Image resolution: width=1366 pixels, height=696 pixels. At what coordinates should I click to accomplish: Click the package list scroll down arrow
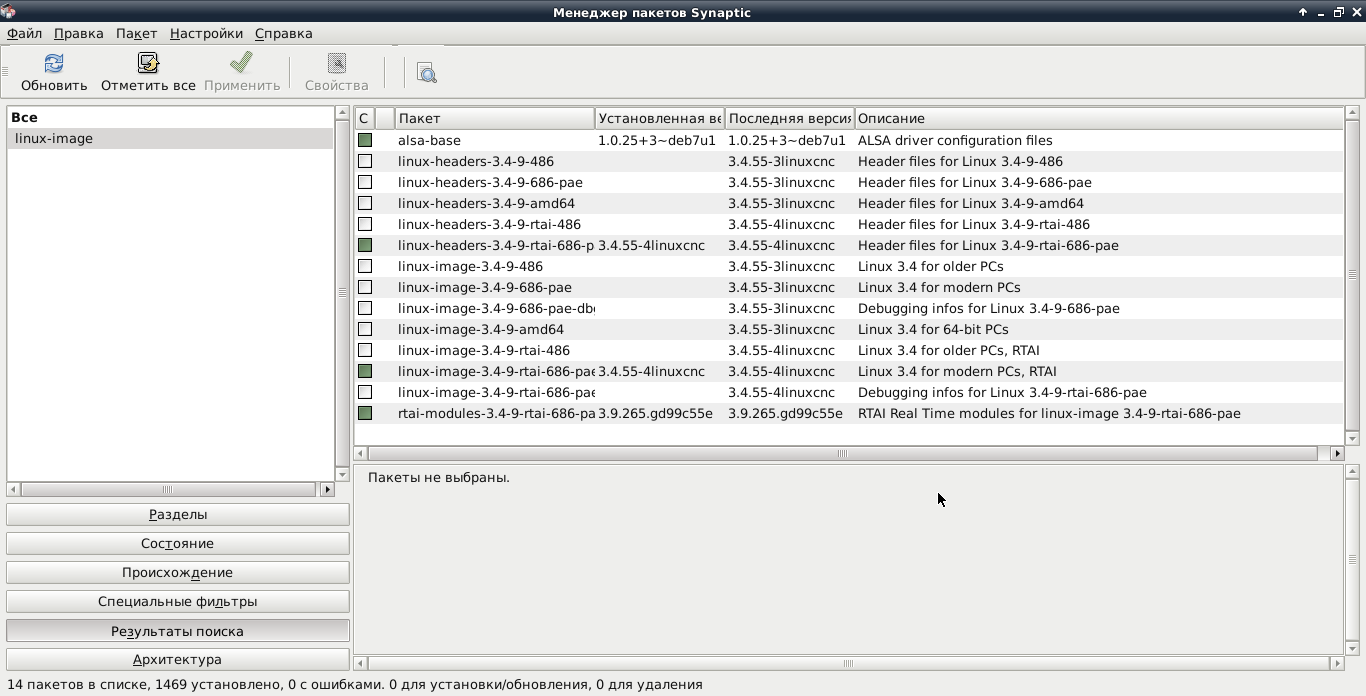point(1352,438)
